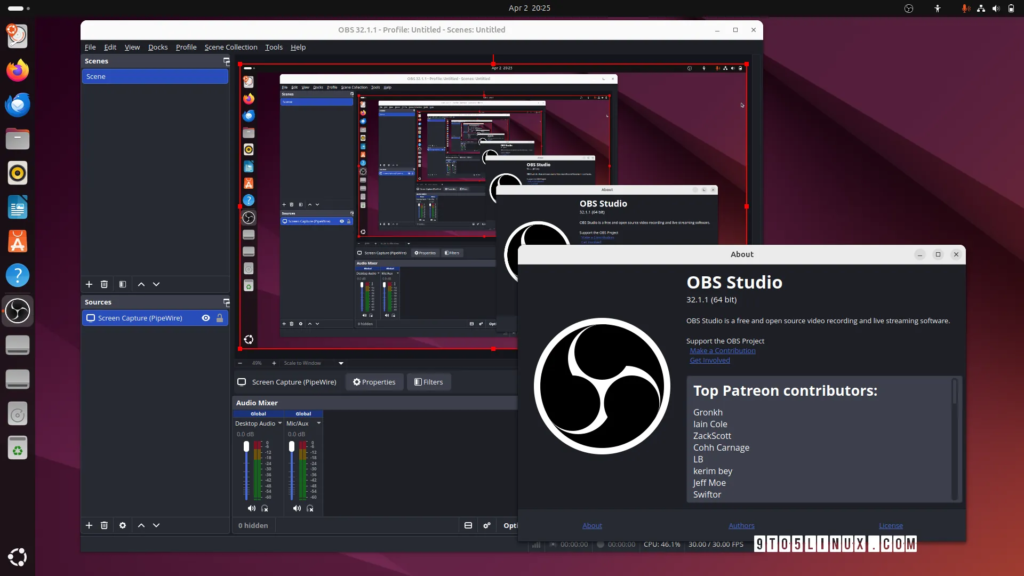Viewport: 1024px width, 576px height.
Task: Mute Mic/Aux speaker icon
Action: (x=296, y=508)
